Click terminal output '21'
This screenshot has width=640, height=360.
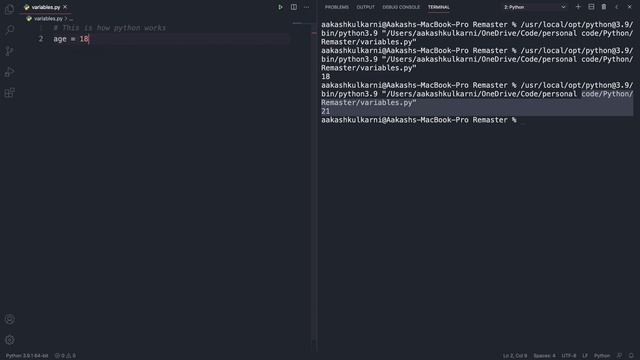pos(325,111)
